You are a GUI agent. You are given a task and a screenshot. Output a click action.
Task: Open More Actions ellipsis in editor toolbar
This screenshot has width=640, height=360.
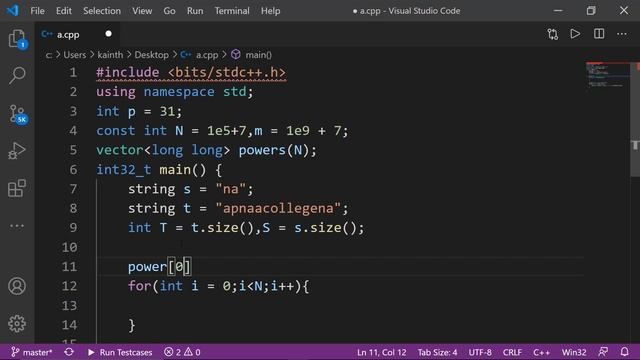622,34
